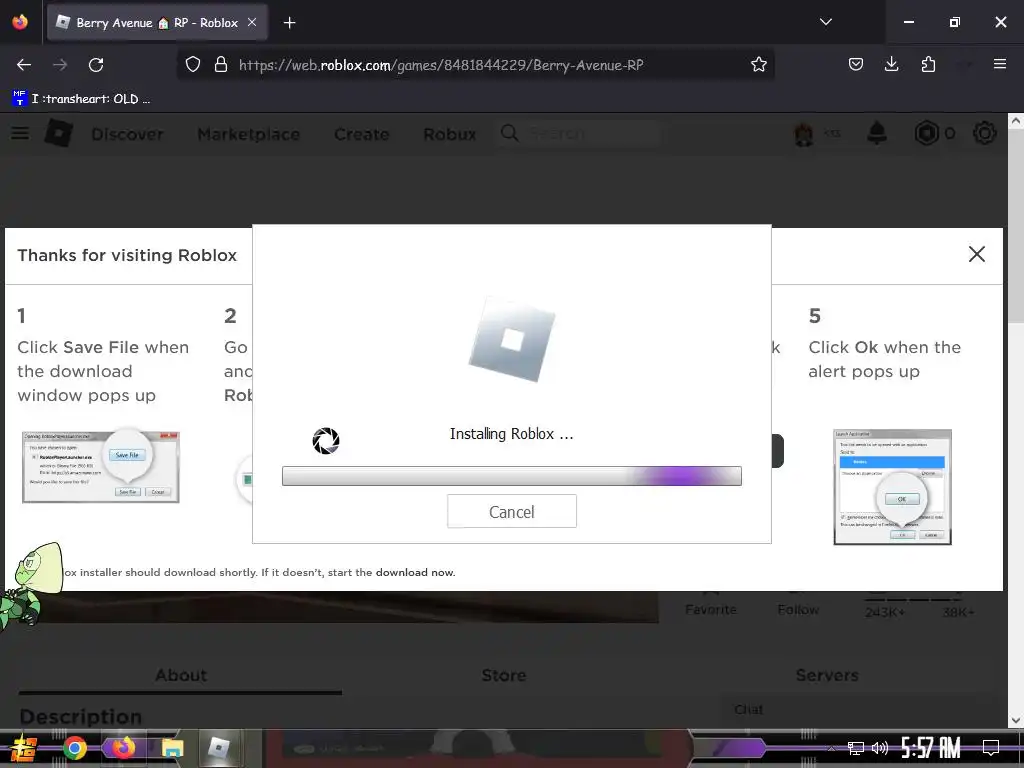Click the download now link
Screen dimensions: 1024x768
point(415,572)
